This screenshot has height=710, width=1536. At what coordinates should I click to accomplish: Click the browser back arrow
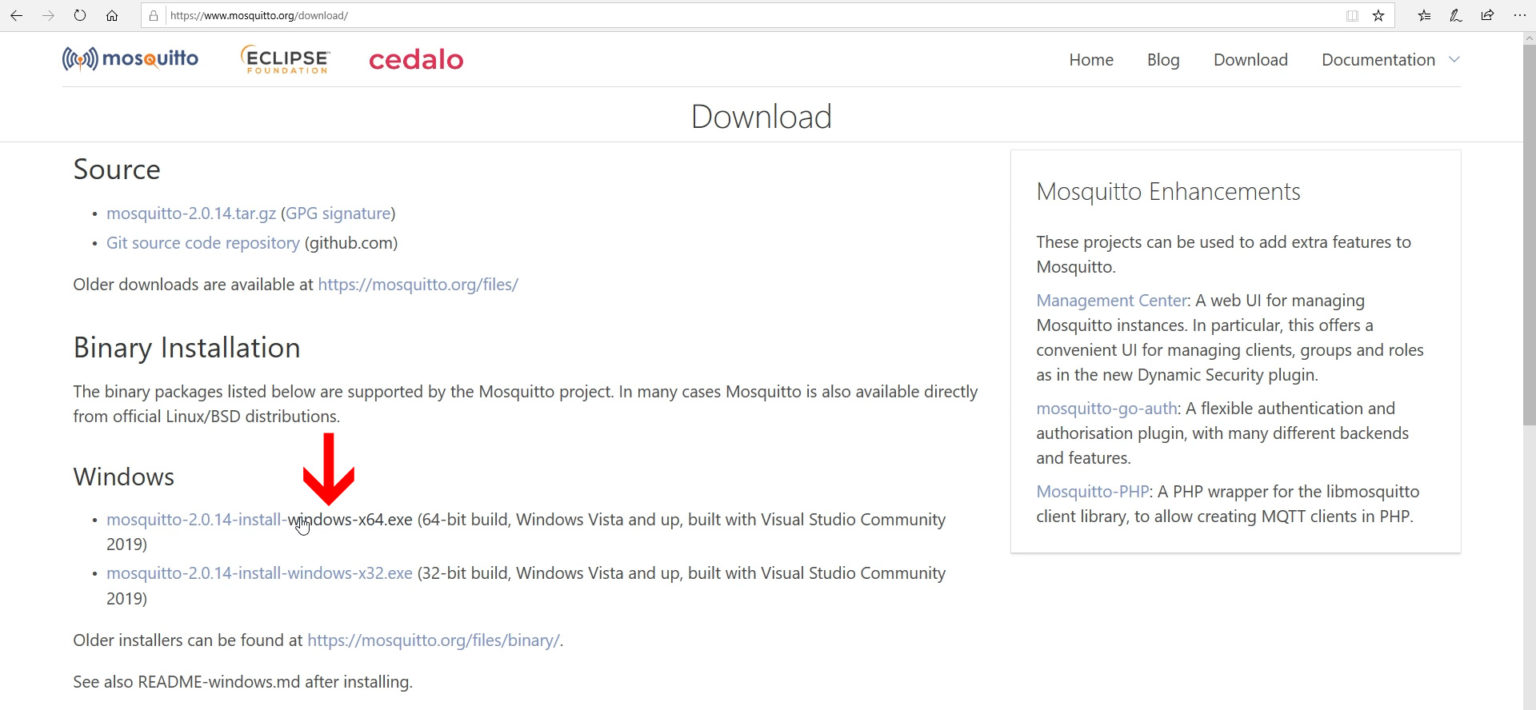point(16,16)
